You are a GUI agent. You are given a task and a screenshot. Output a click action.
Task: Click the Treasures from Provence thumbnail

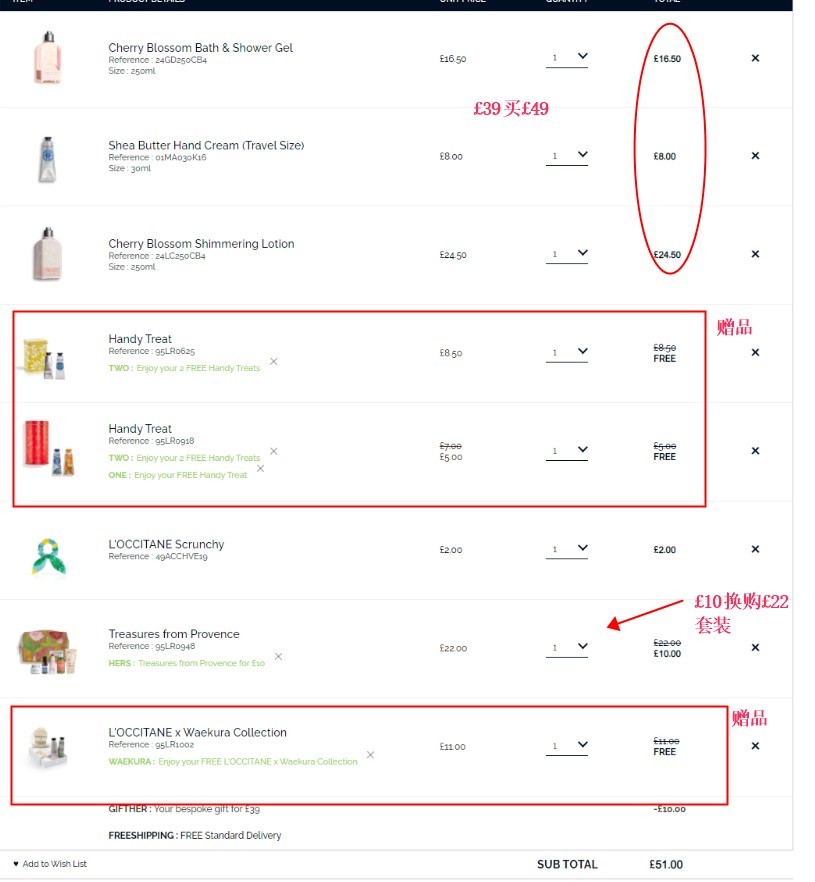click(47, 651)
